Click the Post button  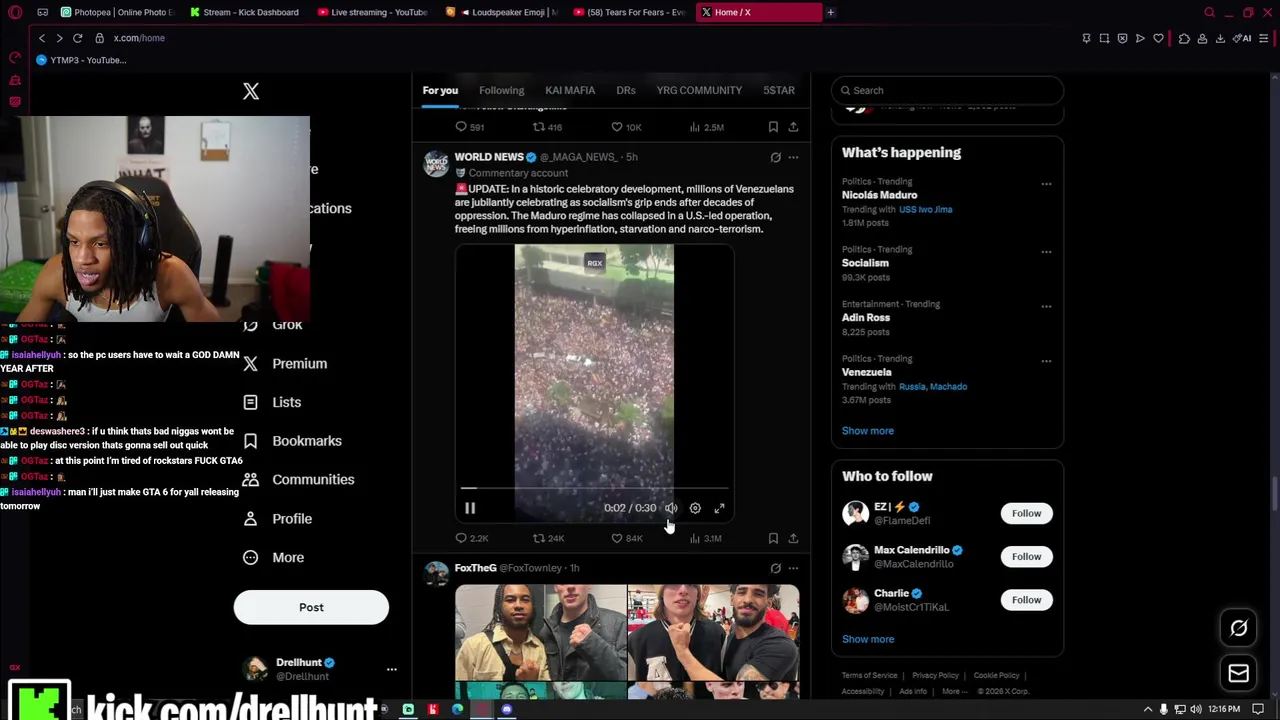point(311,607)
